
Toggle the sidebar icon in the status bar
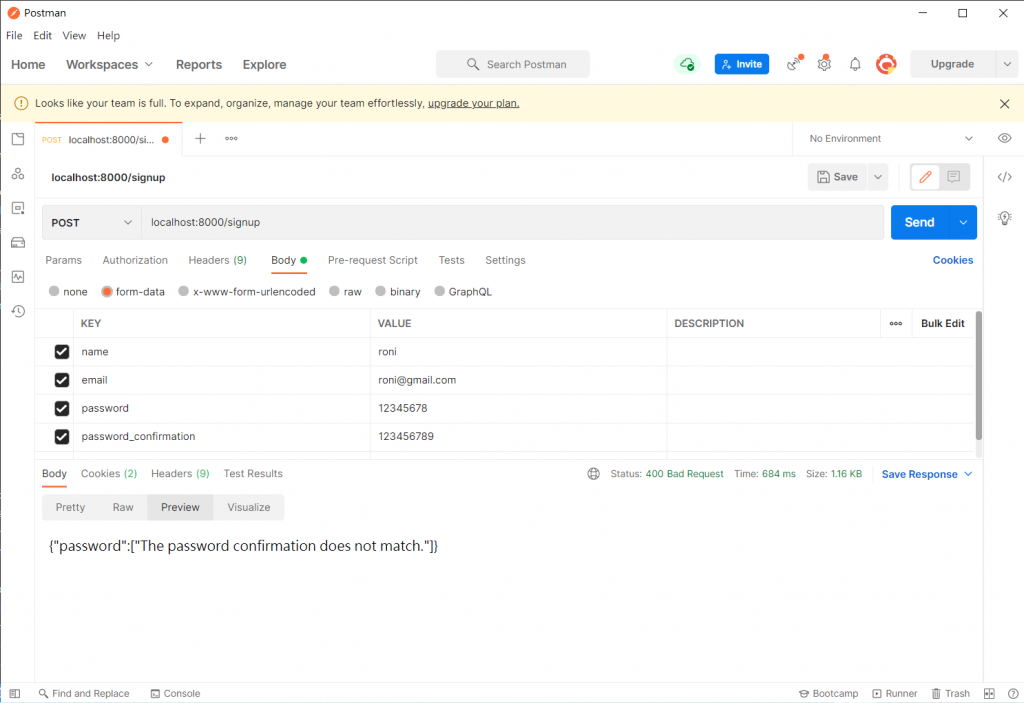(x=15, y=693)
